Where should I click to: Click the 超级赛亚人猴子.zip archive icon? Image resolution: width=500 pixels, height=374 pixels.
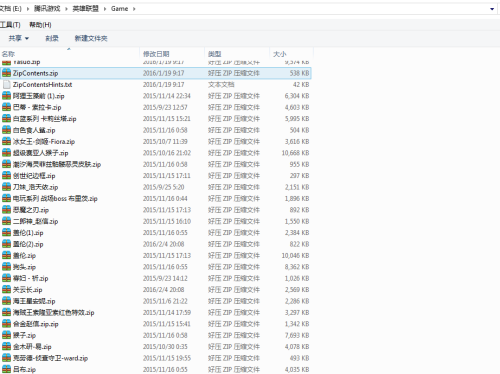point(6,153)
